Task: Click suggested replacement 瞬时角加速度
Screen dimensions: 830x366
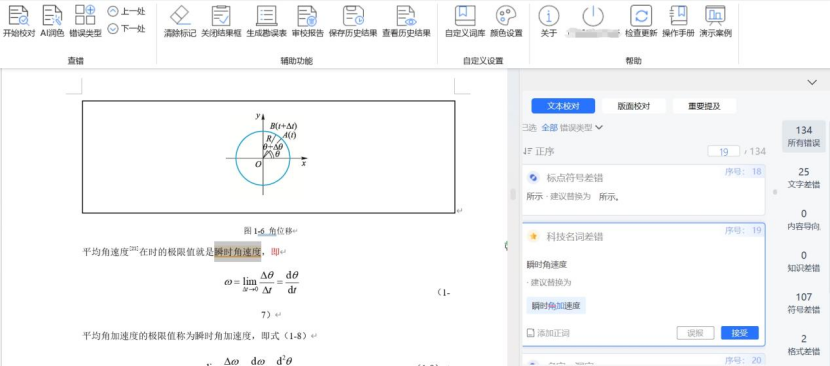Action: [556, 306]
